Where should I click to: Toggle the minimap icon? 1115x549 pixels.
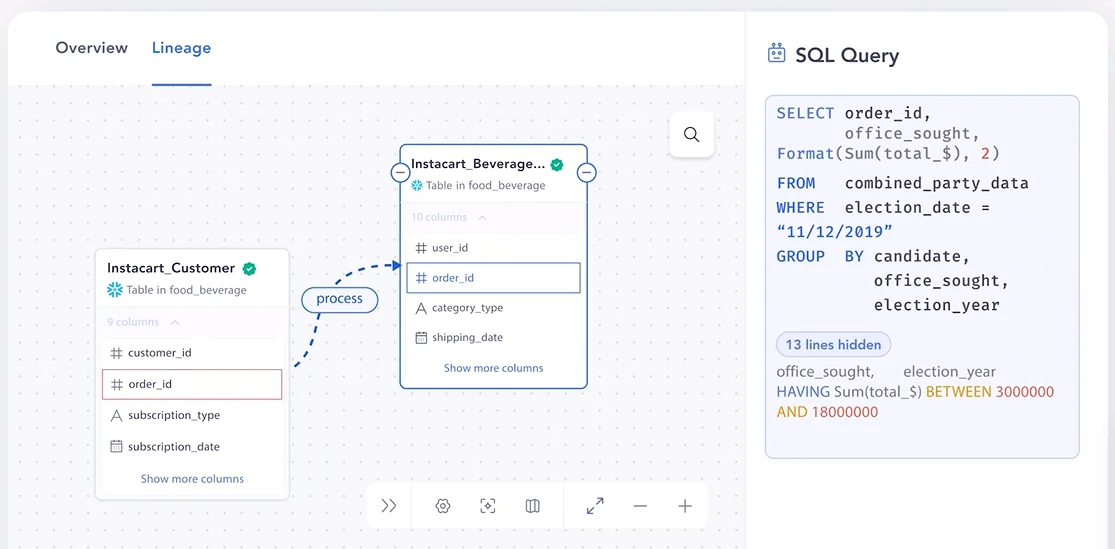coord(533,506)
